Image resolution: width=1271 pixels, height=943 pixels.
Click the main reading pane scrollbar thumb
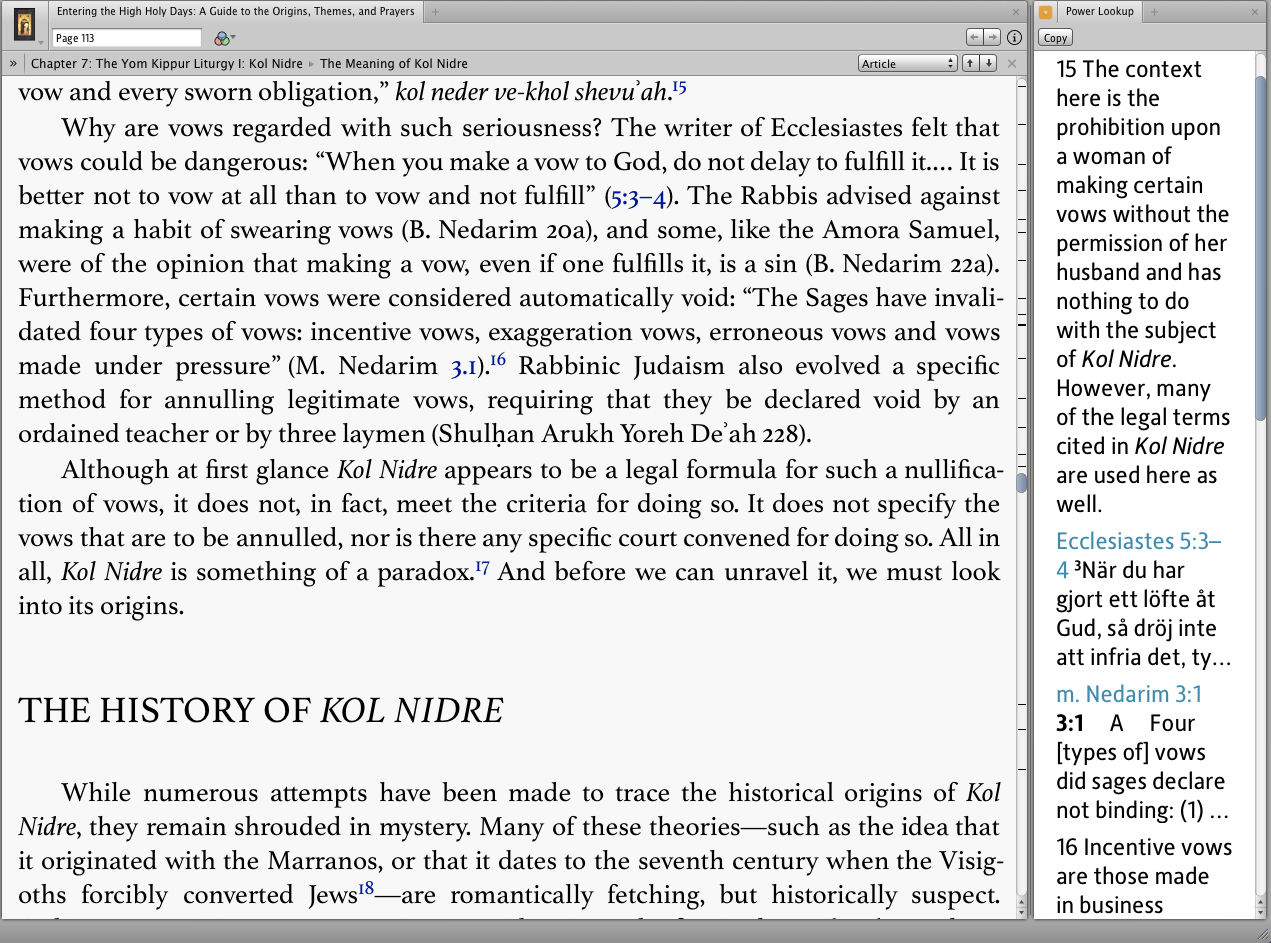pos(1022,483)
